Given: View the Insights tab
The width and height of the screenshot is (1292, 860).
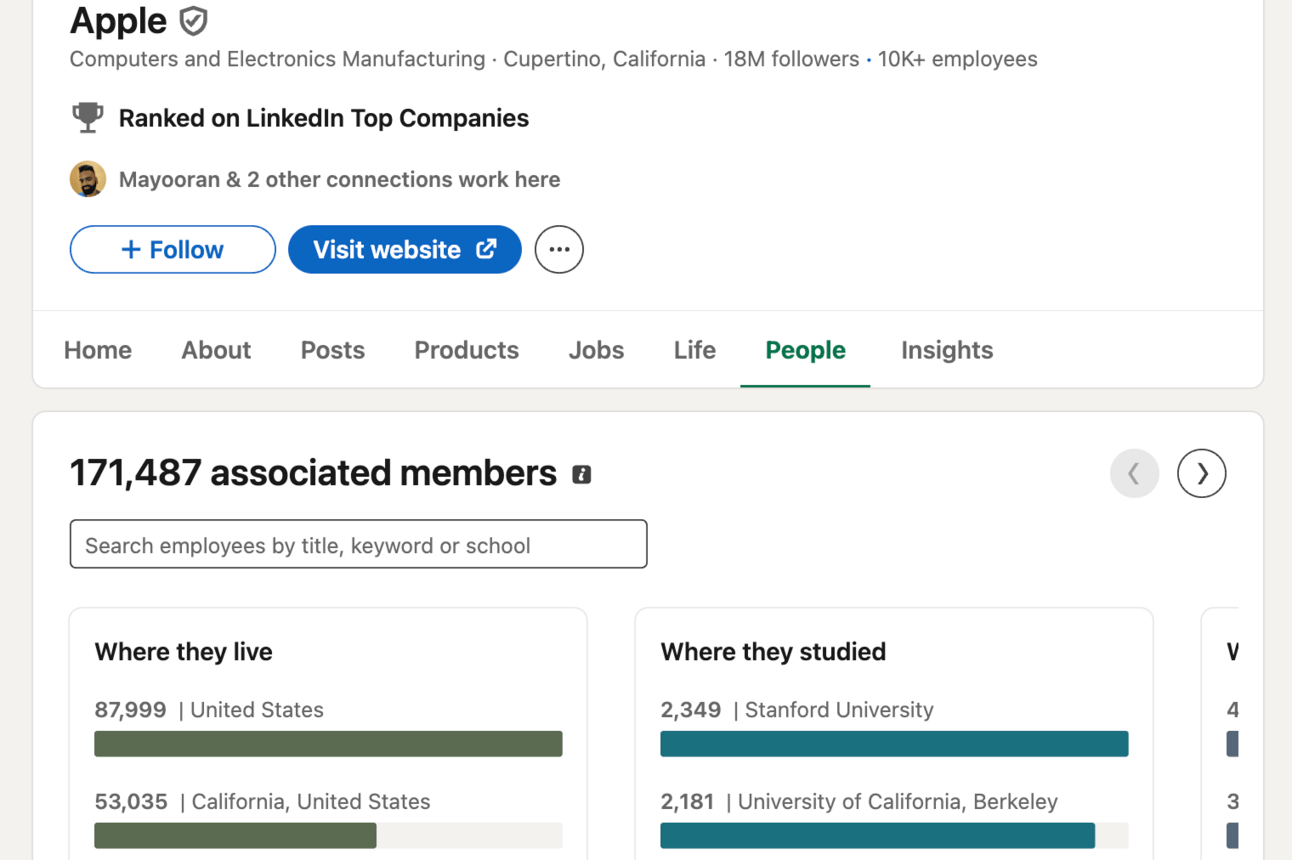Looking at the screenshot, I should tap(947, 350).
